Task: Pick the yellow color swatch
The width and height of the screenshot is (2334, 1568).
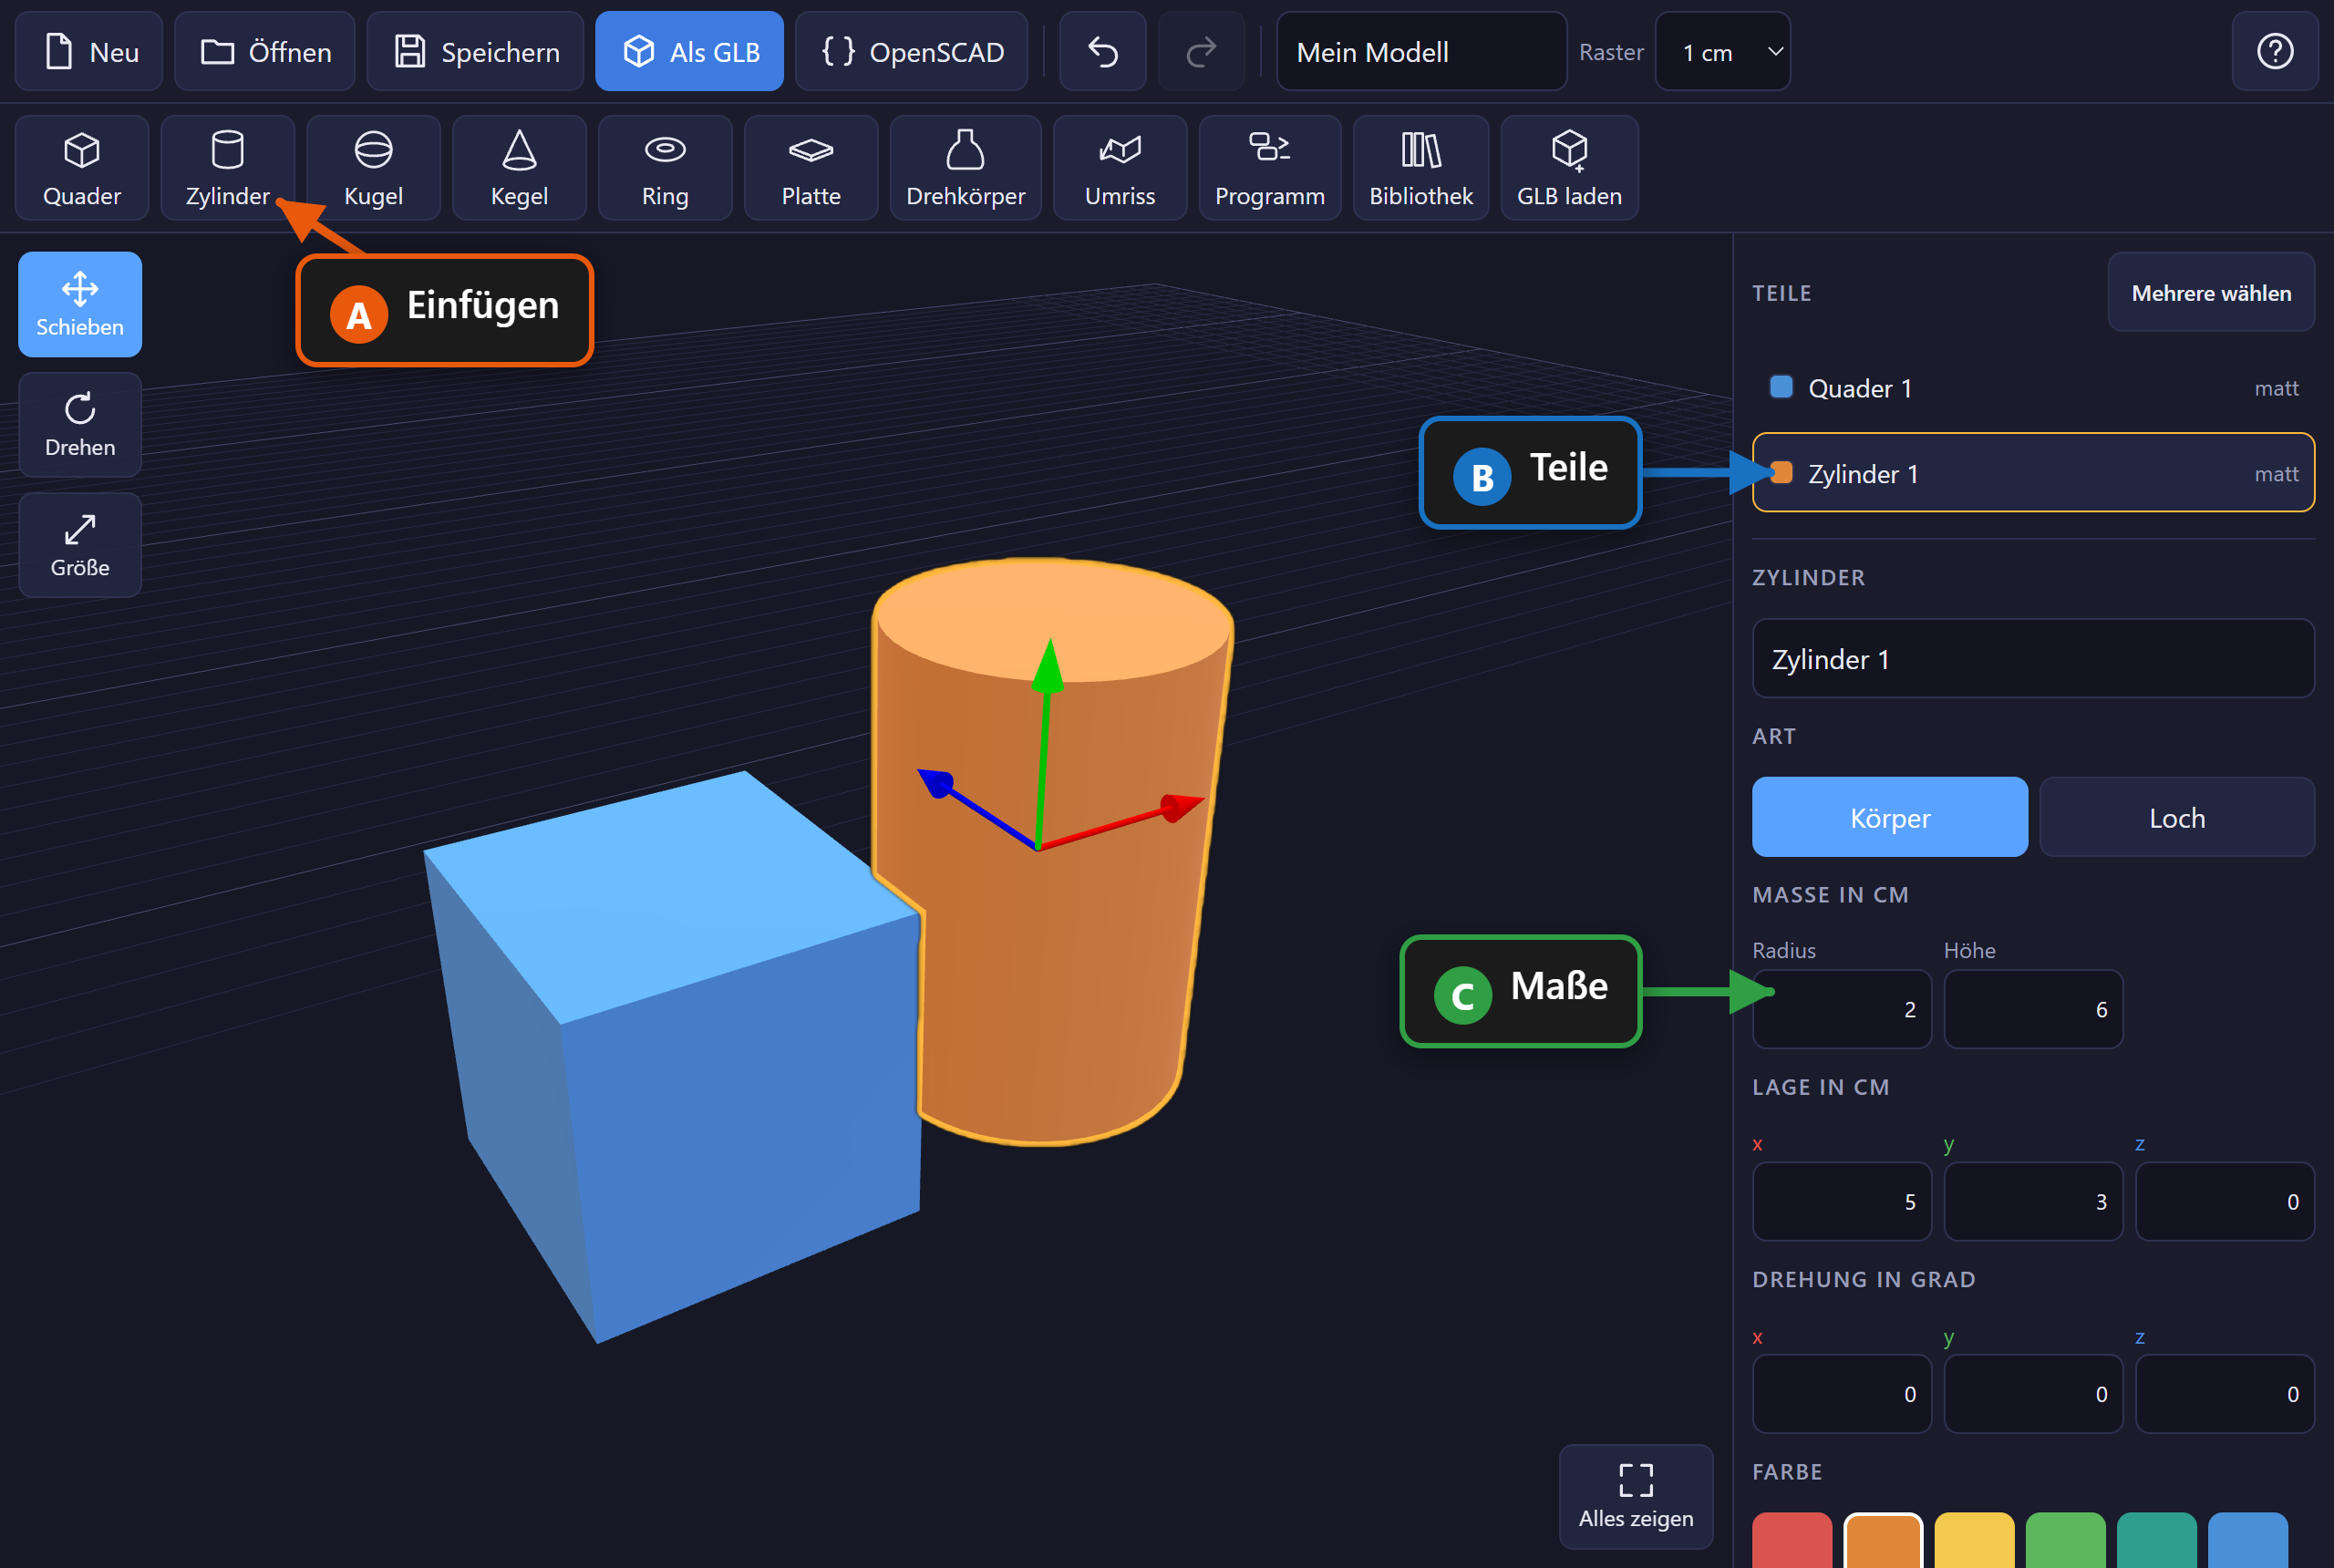Action: [x=1974, y=1540]
